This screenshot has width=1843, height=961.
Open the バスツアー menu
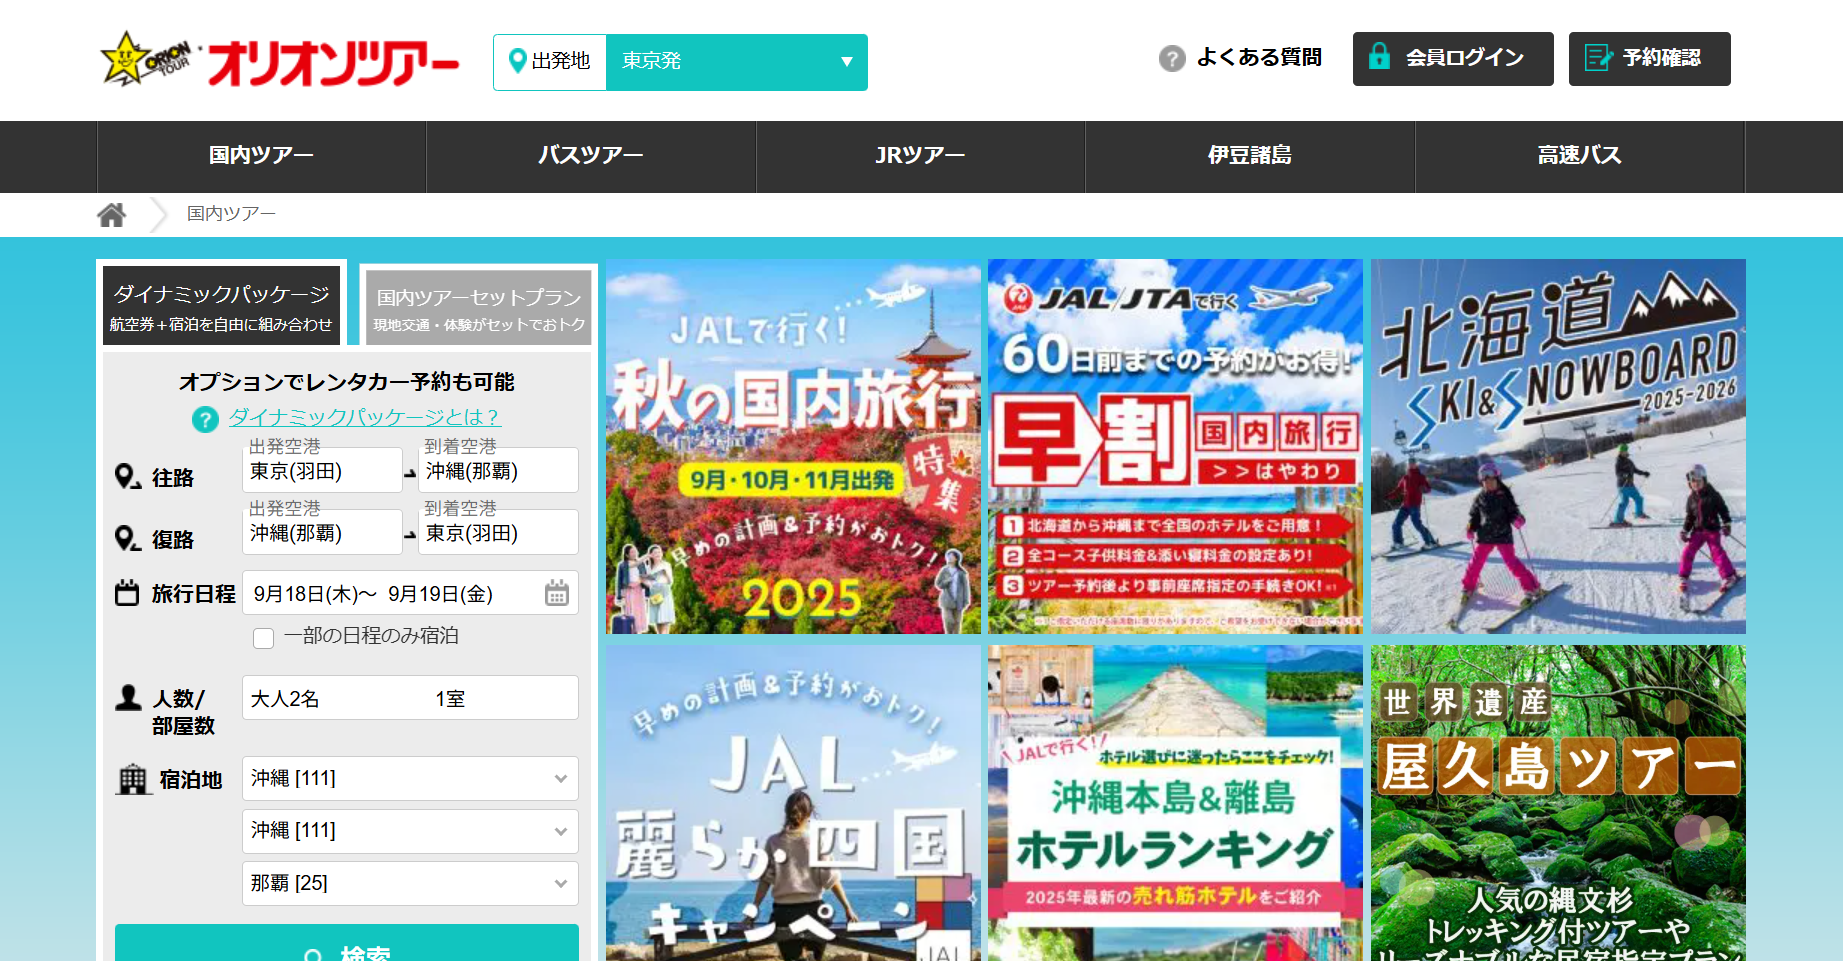[591, 156]
